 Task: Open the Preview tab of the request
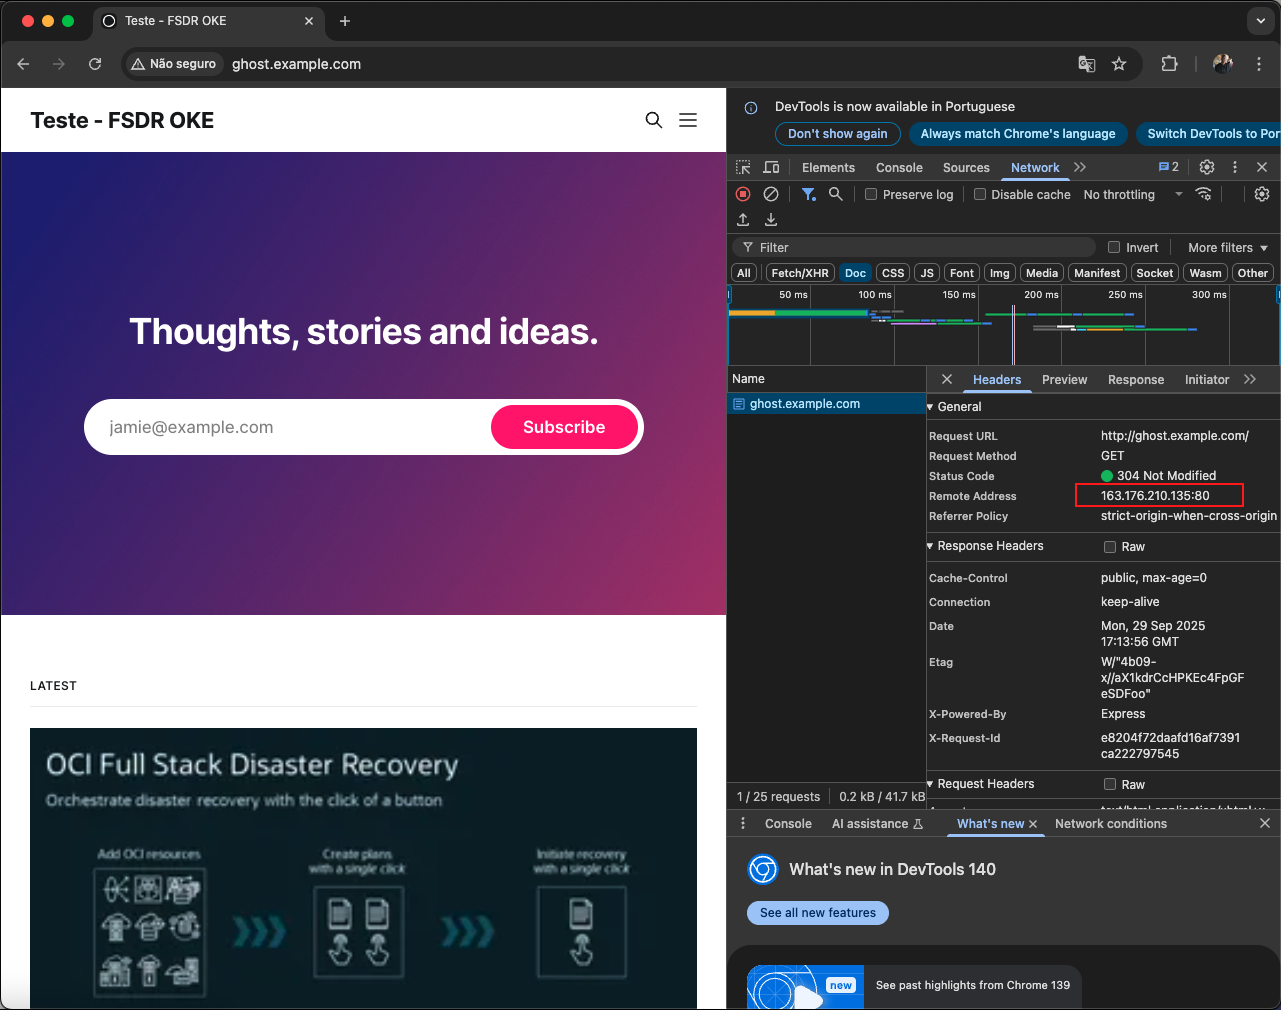[x=1064, y=380]
